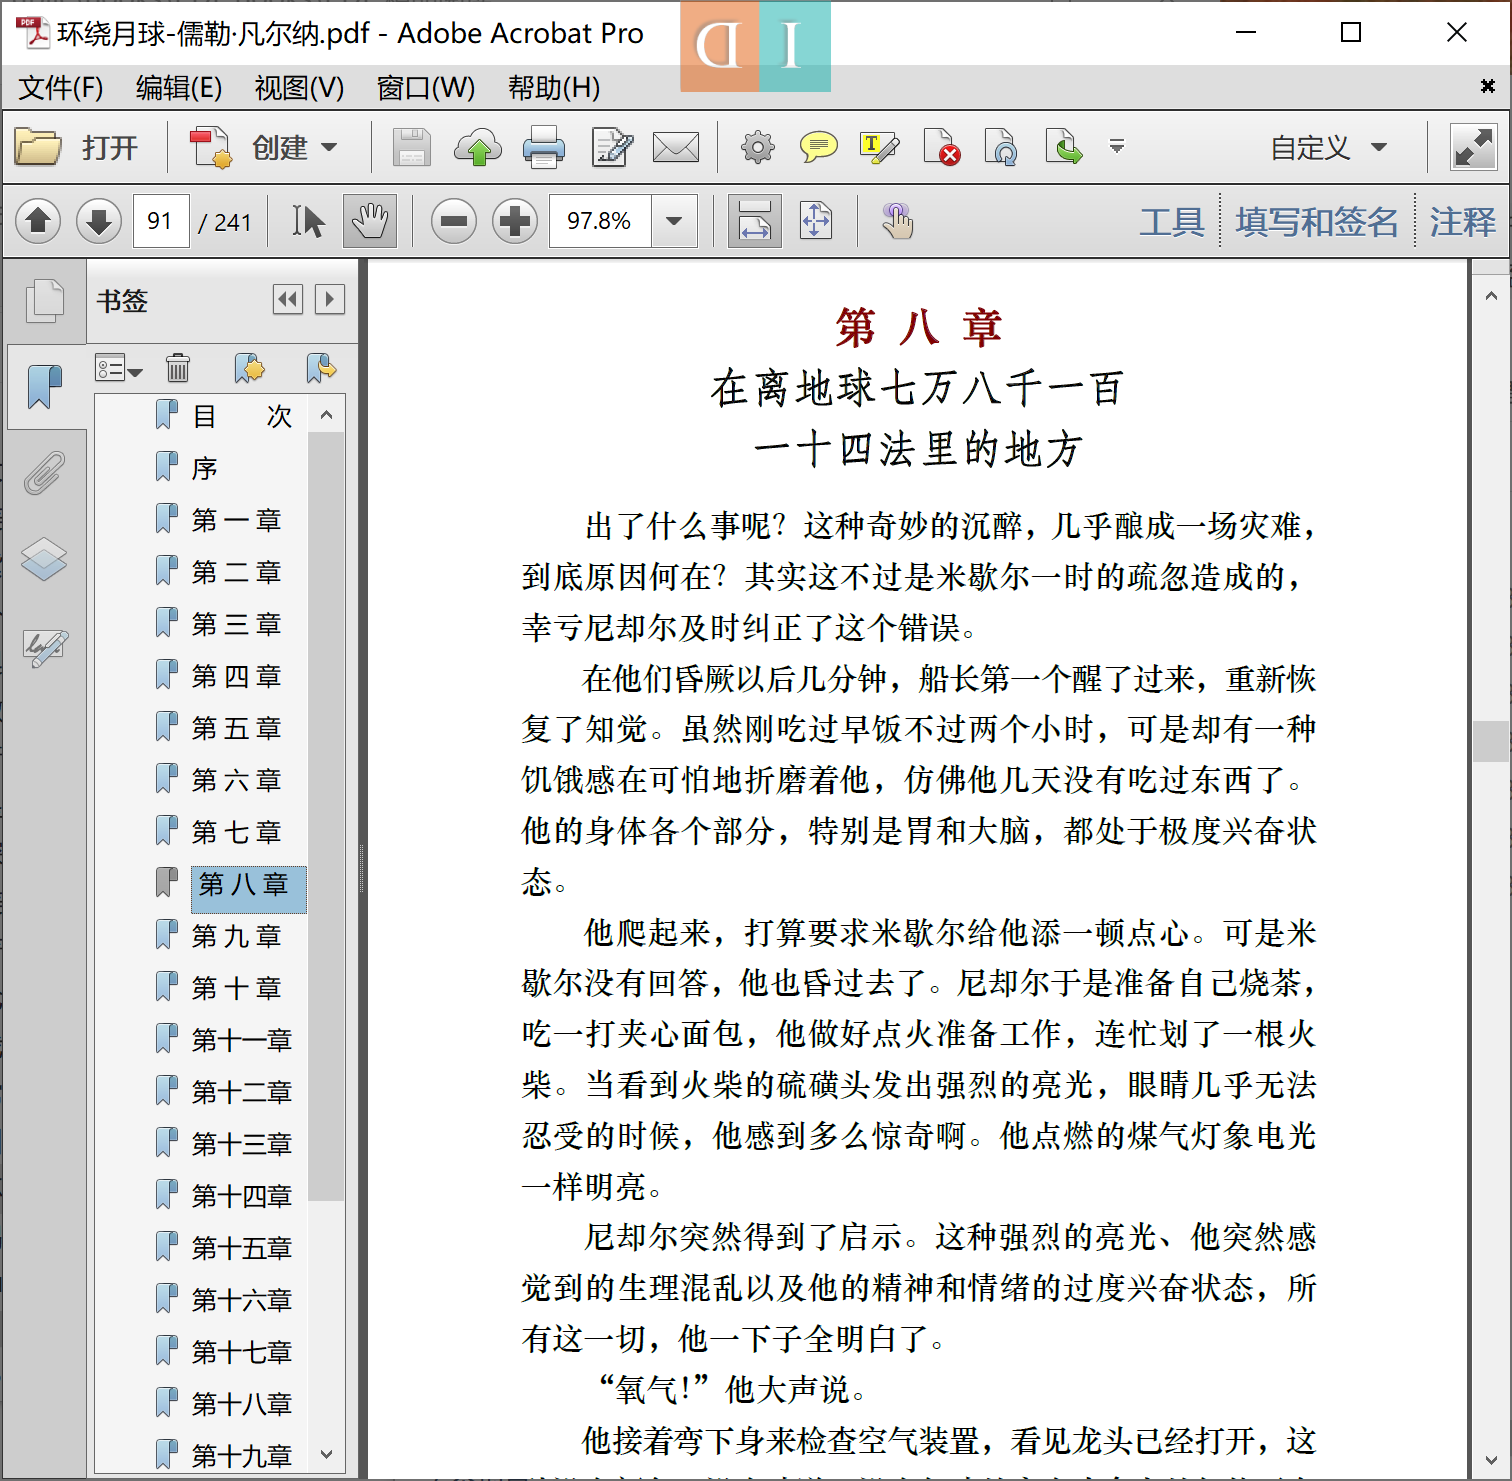The height and width of the screenshot is (1481, 1512).
Task: Click the Delete page icon
Action: 941,148
